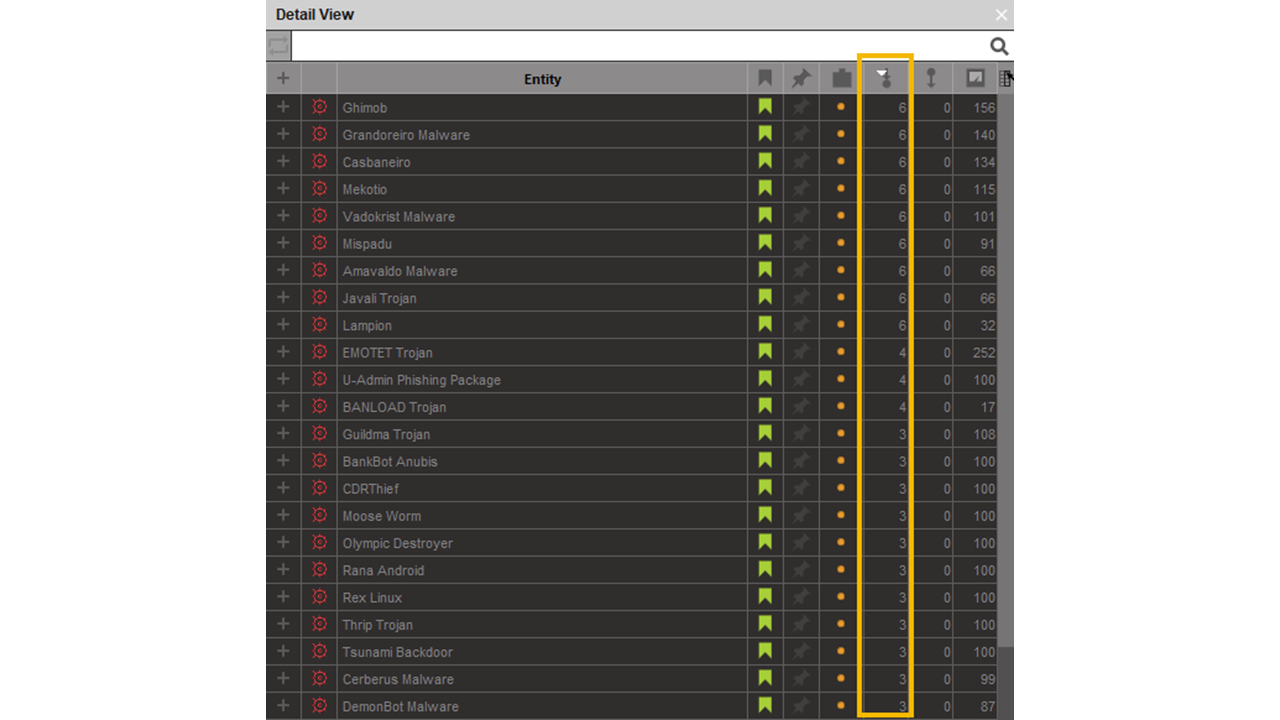Screen dimensions: 1280x720
Task: Click the orange dot in Lampion row
Action: point(841,325)
